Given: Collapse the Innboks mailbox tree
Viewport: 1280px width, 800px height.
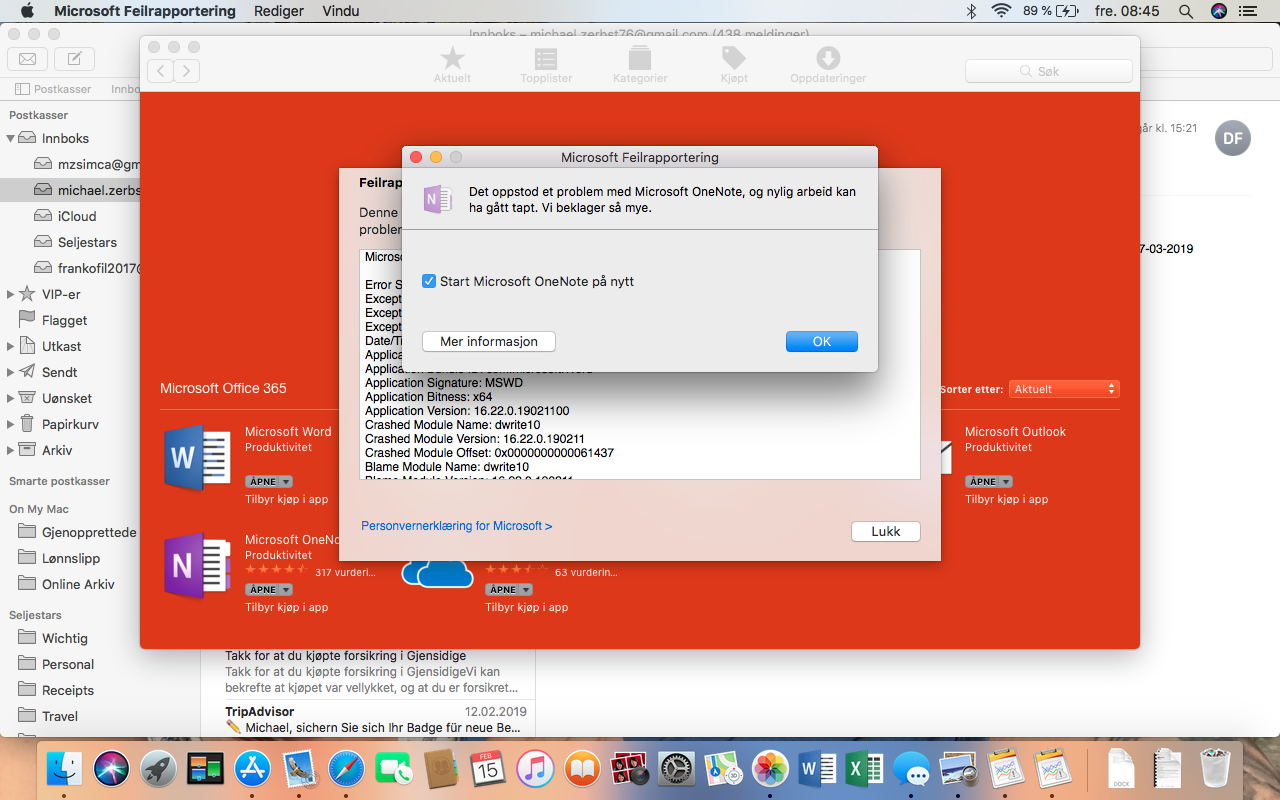Looking at the screenshot, I should click(x=11, y=139).
